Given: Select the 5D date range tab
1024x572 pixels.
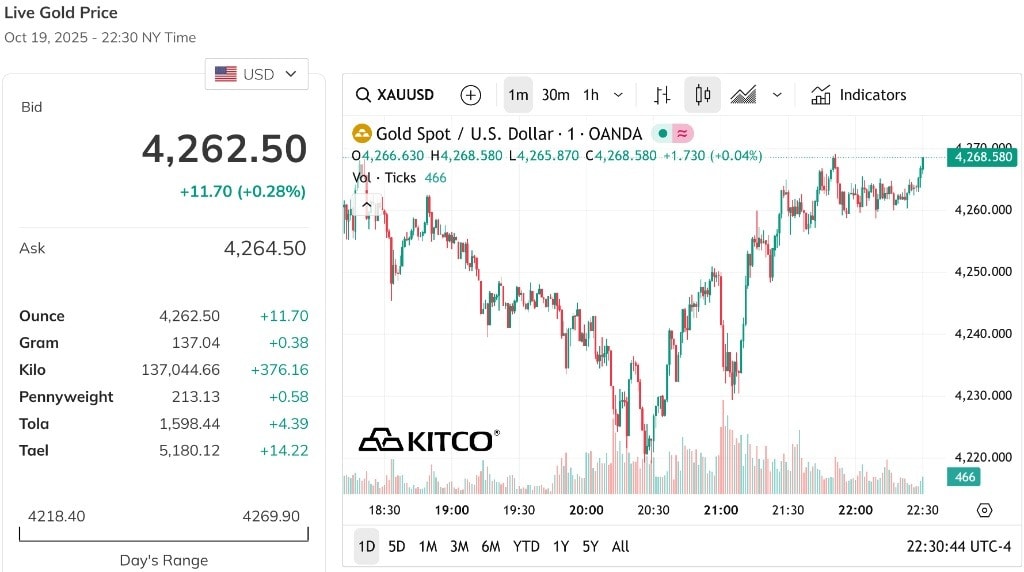Looking at the screenshot, I should click(397, 546).
